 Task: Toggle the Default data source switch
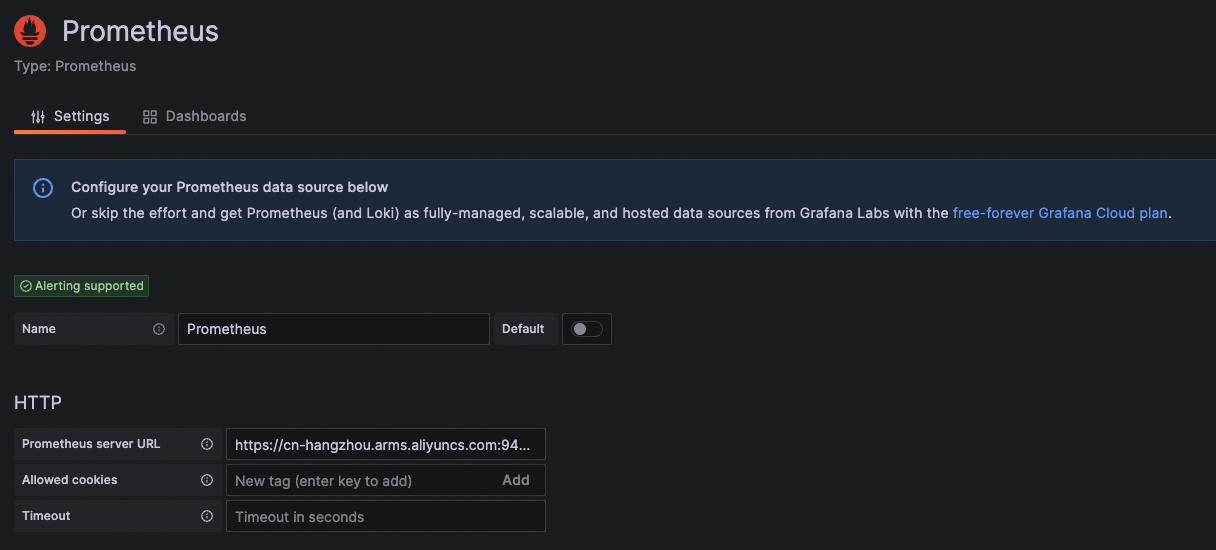coord(587,329)
